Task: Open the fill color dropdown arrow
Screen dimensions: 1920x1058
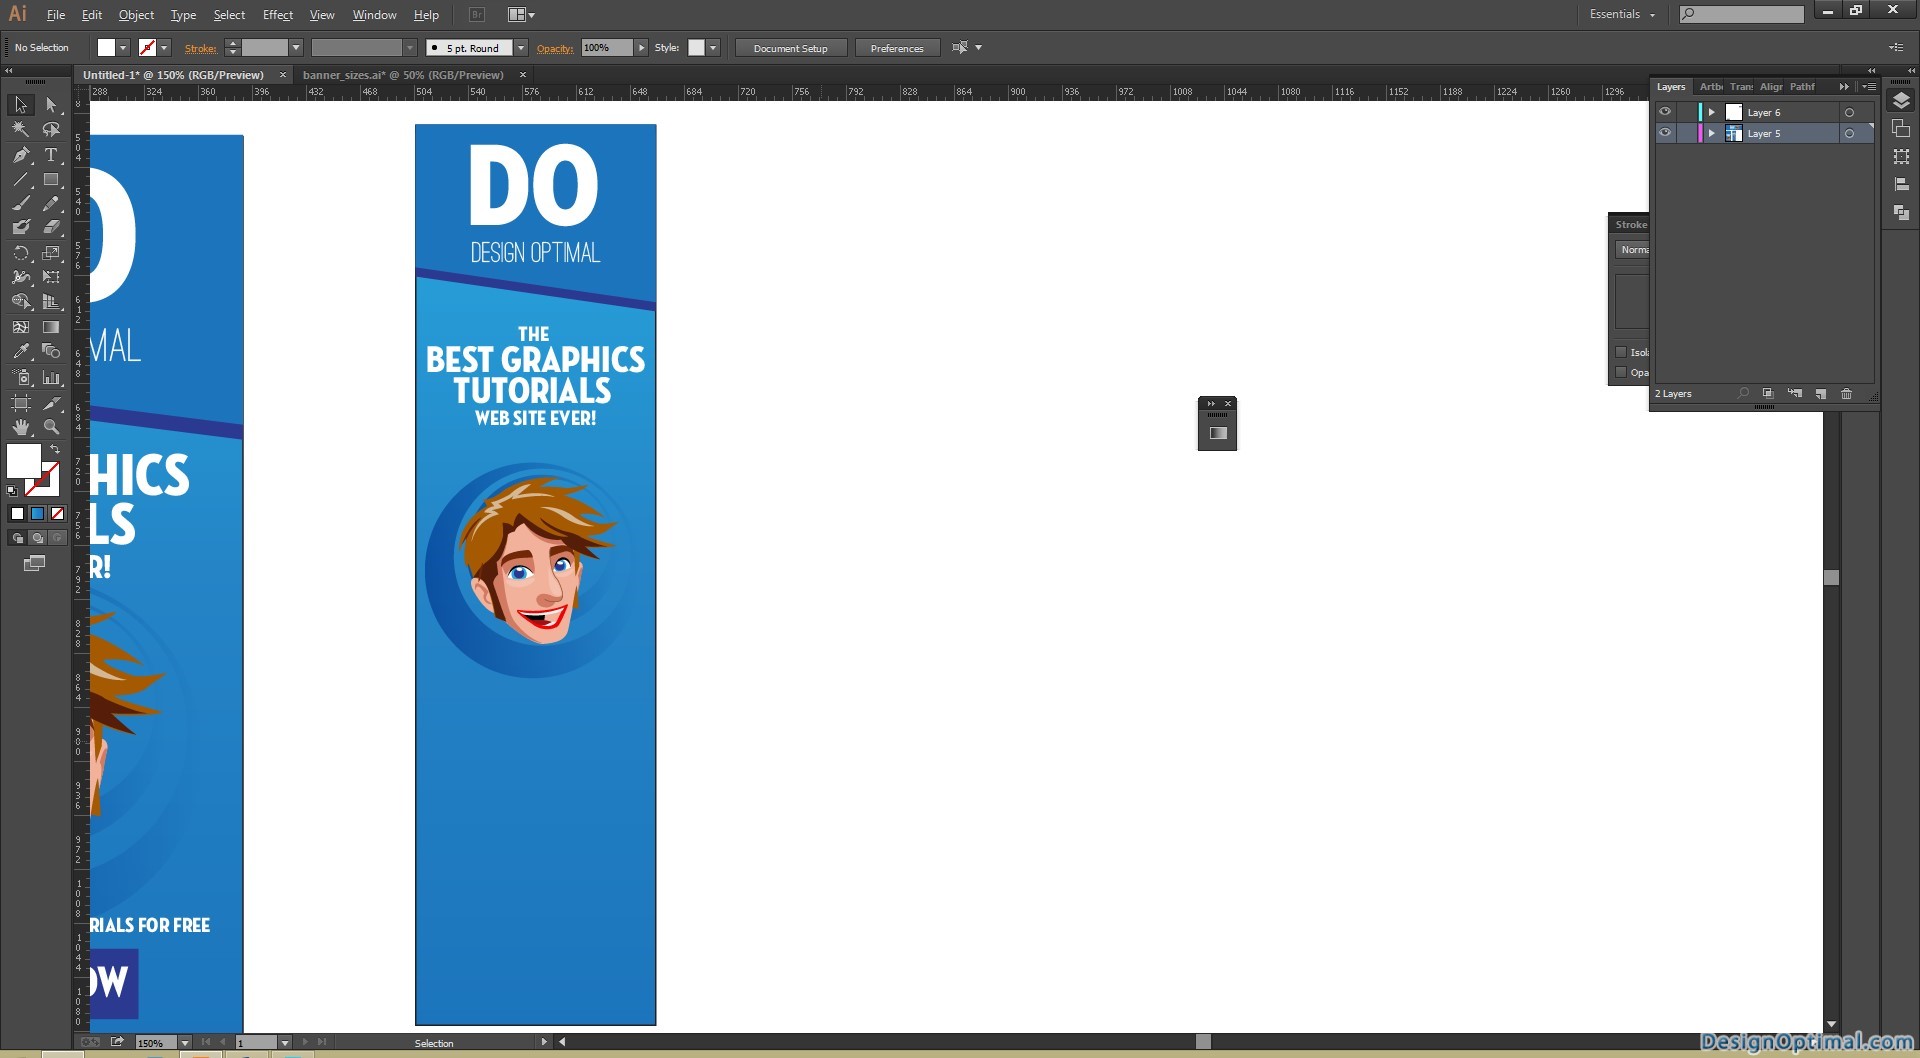Action: pyautogui.click(x=123, y=48)
